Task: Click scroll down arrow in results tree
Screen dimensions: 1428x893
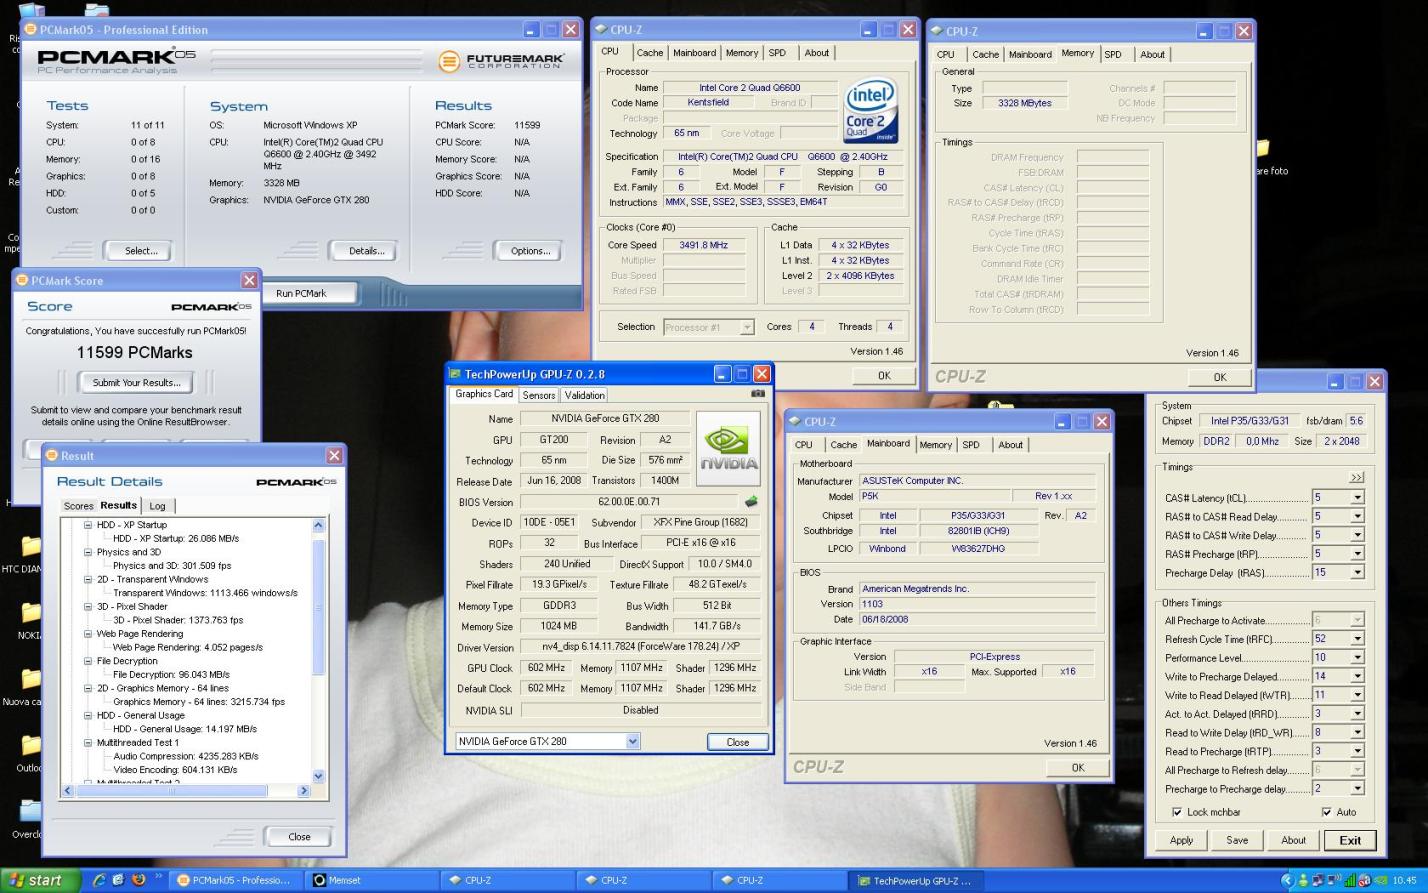Action: click(x=319, y=776)
